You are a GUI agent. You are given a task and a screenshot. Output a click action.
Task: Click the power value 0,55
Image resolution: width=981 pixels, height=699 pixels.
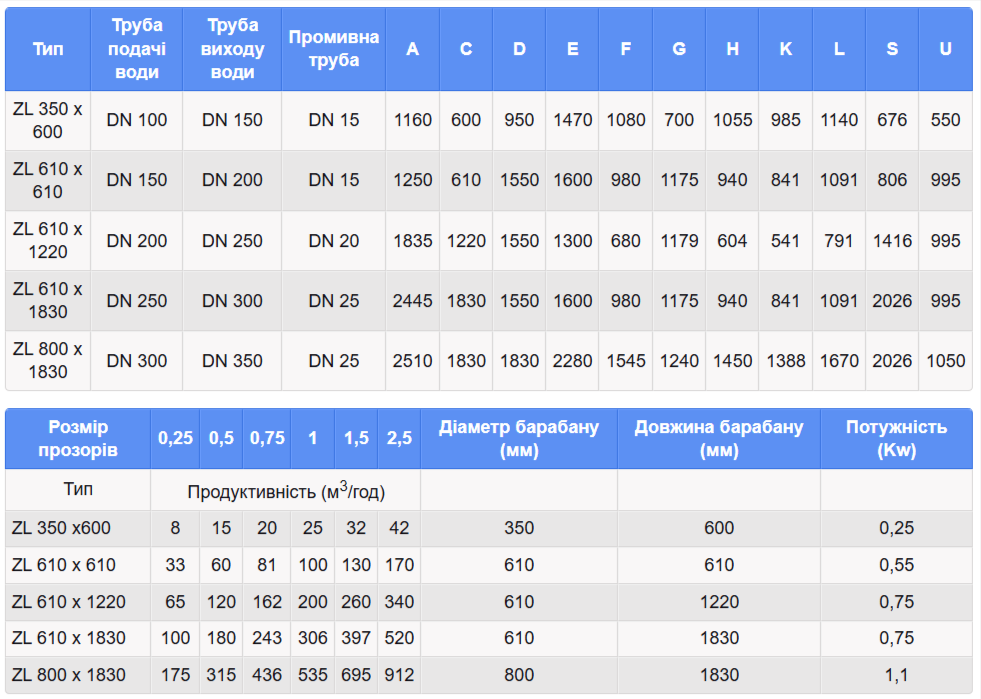pos(896,565)
